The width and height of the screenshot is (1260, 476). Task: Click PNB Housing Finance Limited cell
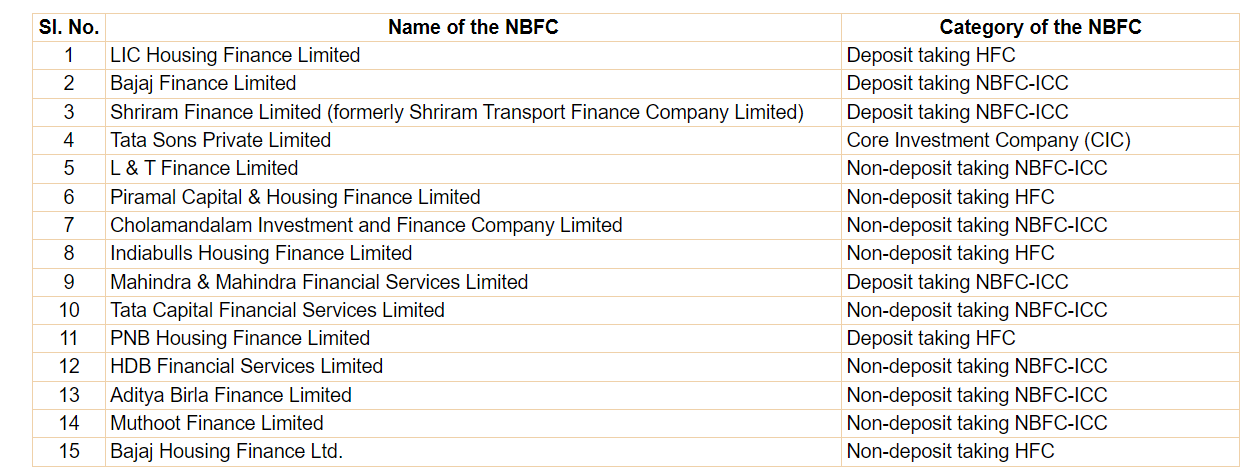(x=240, y=338)
